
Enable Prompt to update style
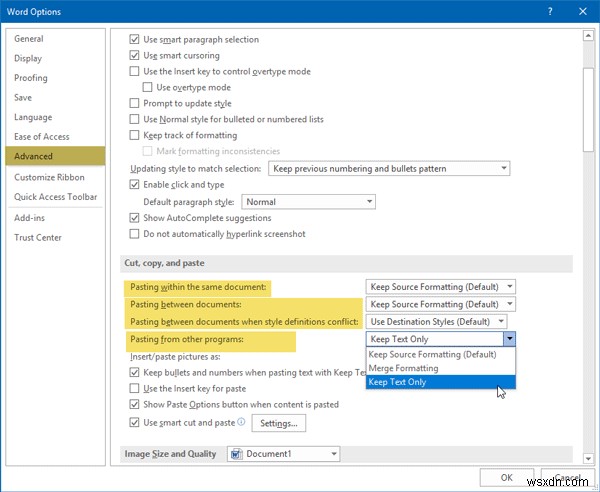[134, 103]
